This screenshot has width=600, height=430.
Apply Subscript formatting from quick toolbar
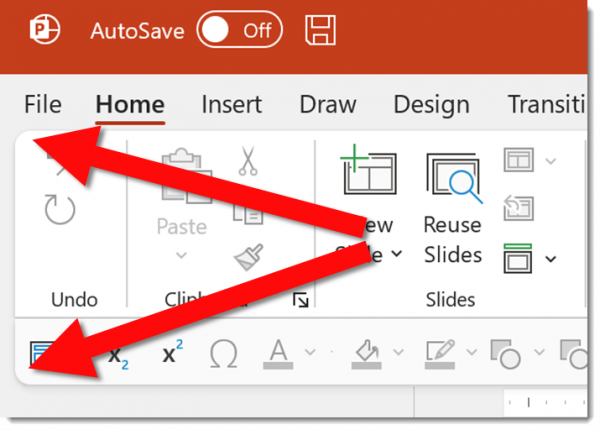[x=118, y=353]
